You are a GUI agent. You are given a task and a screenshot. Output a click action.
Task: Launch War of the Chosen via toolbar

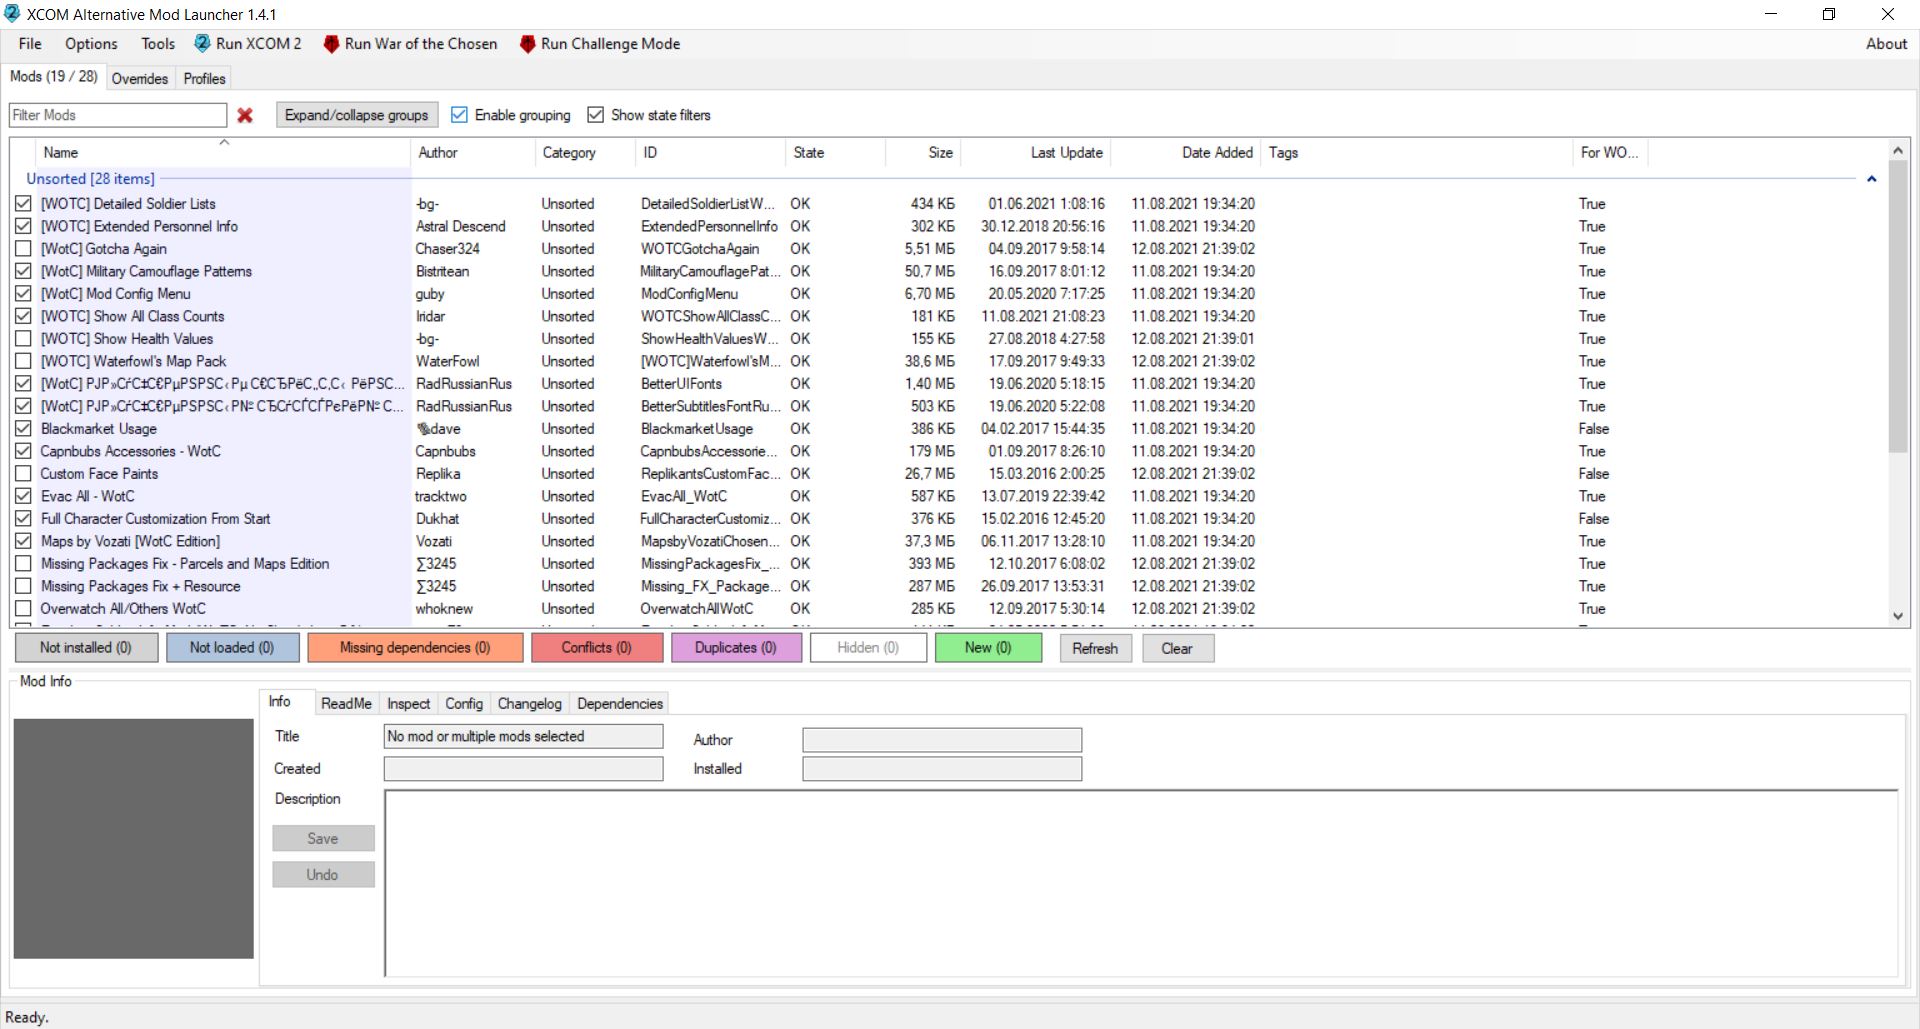pyautogui.click(x=410, y=44)
